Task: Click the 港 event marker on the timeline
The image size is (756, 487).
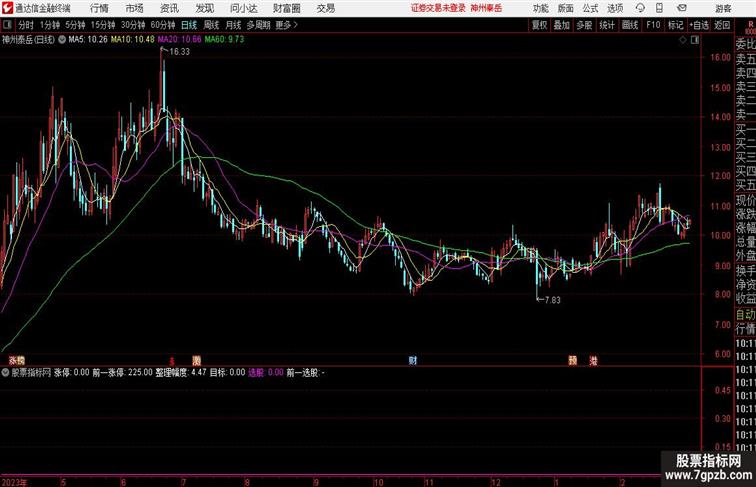Action: point(594,360)
